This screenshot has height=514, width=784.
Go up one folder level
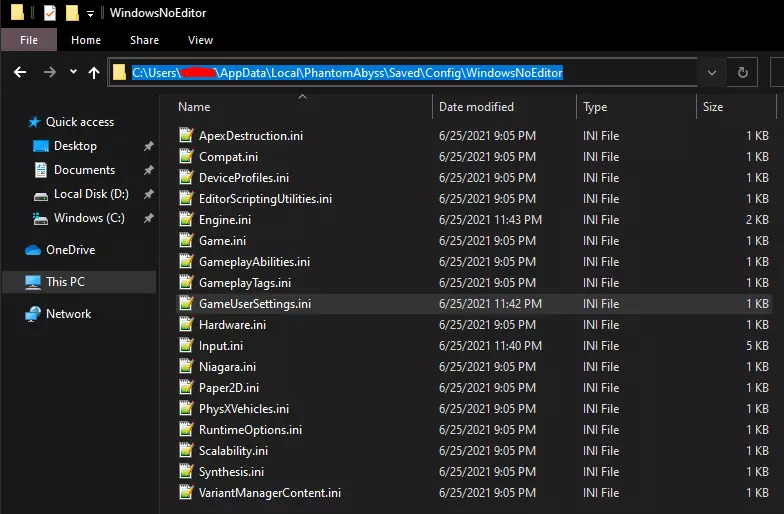pyautogui.click(x=94, y=73)
